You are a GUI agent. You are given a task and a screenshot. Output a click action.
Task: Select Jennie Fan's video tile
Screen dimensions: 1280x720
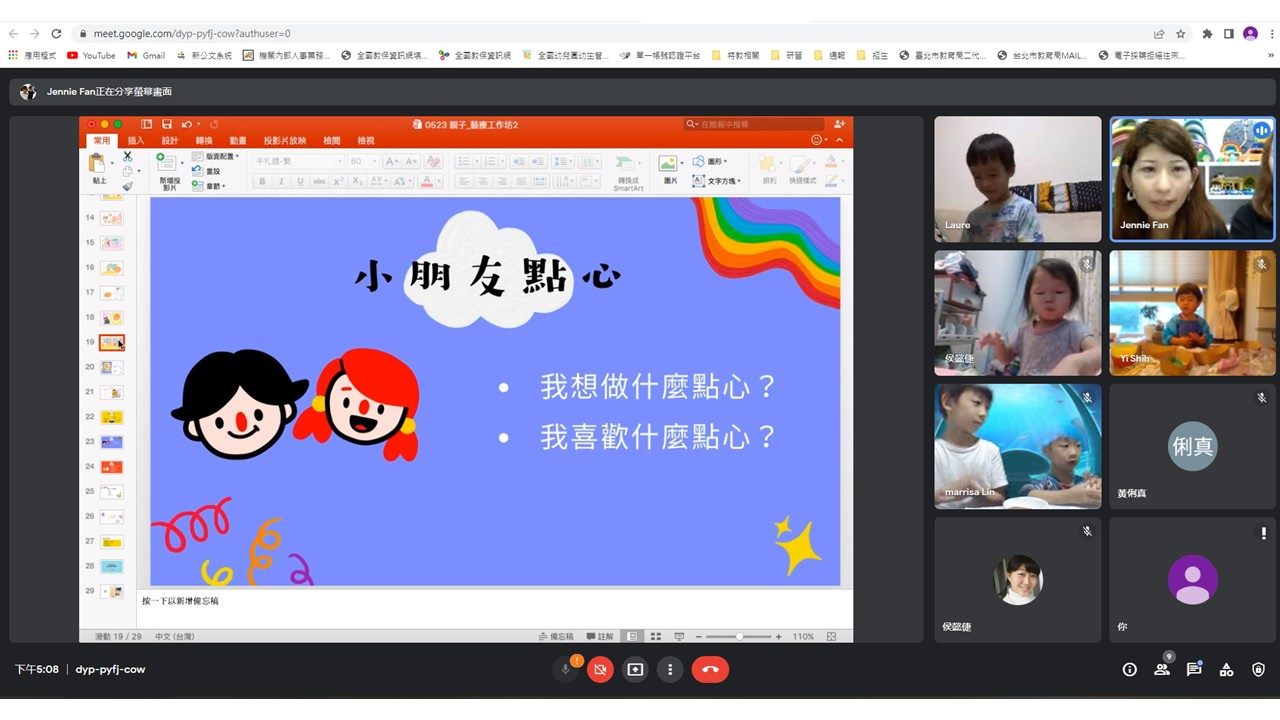[x=1192, y=179]
